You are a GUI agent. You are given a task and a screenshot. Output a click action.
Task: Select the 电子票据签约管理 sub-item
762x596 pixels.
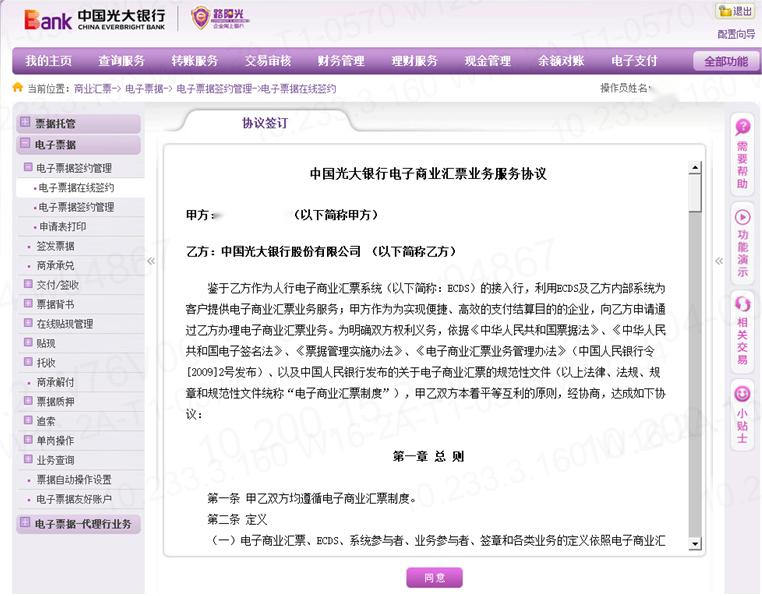76,207
